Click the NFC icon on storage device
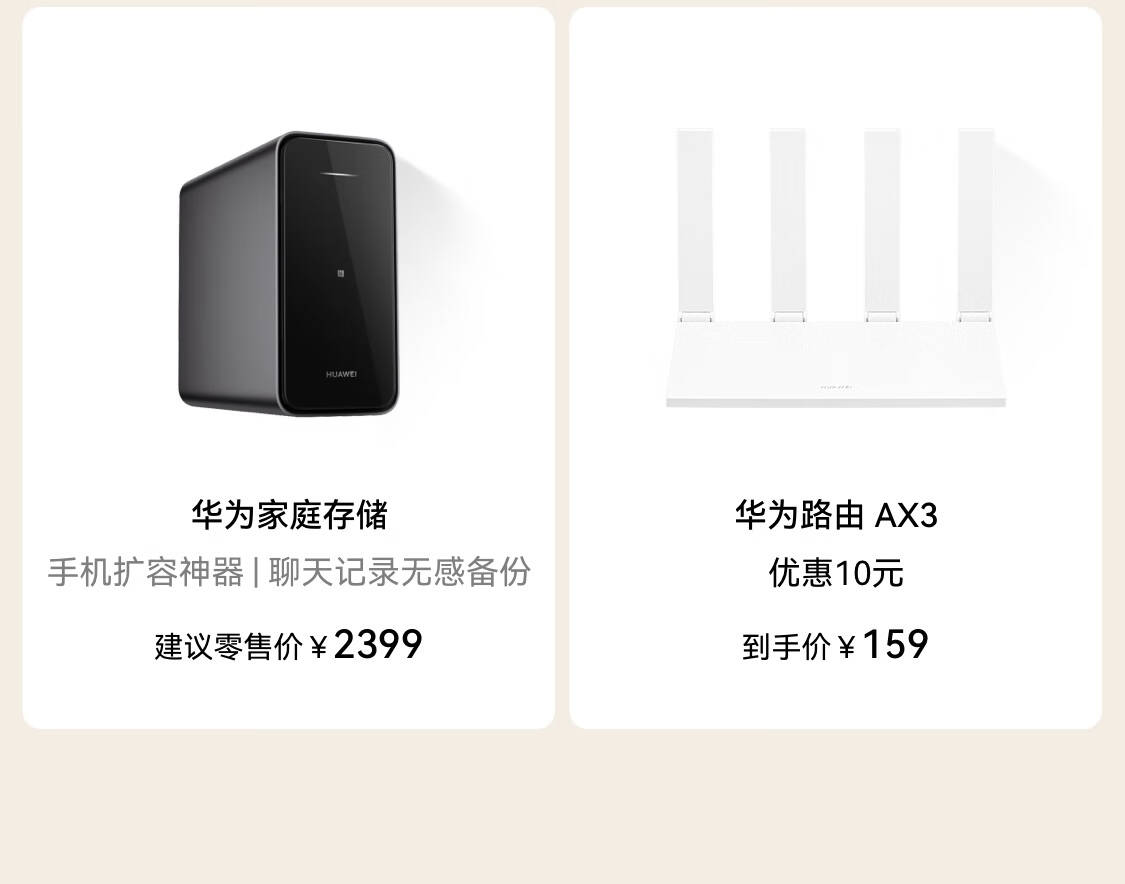The width and height of the screenshot is (1125, 884). click(341, 273)
